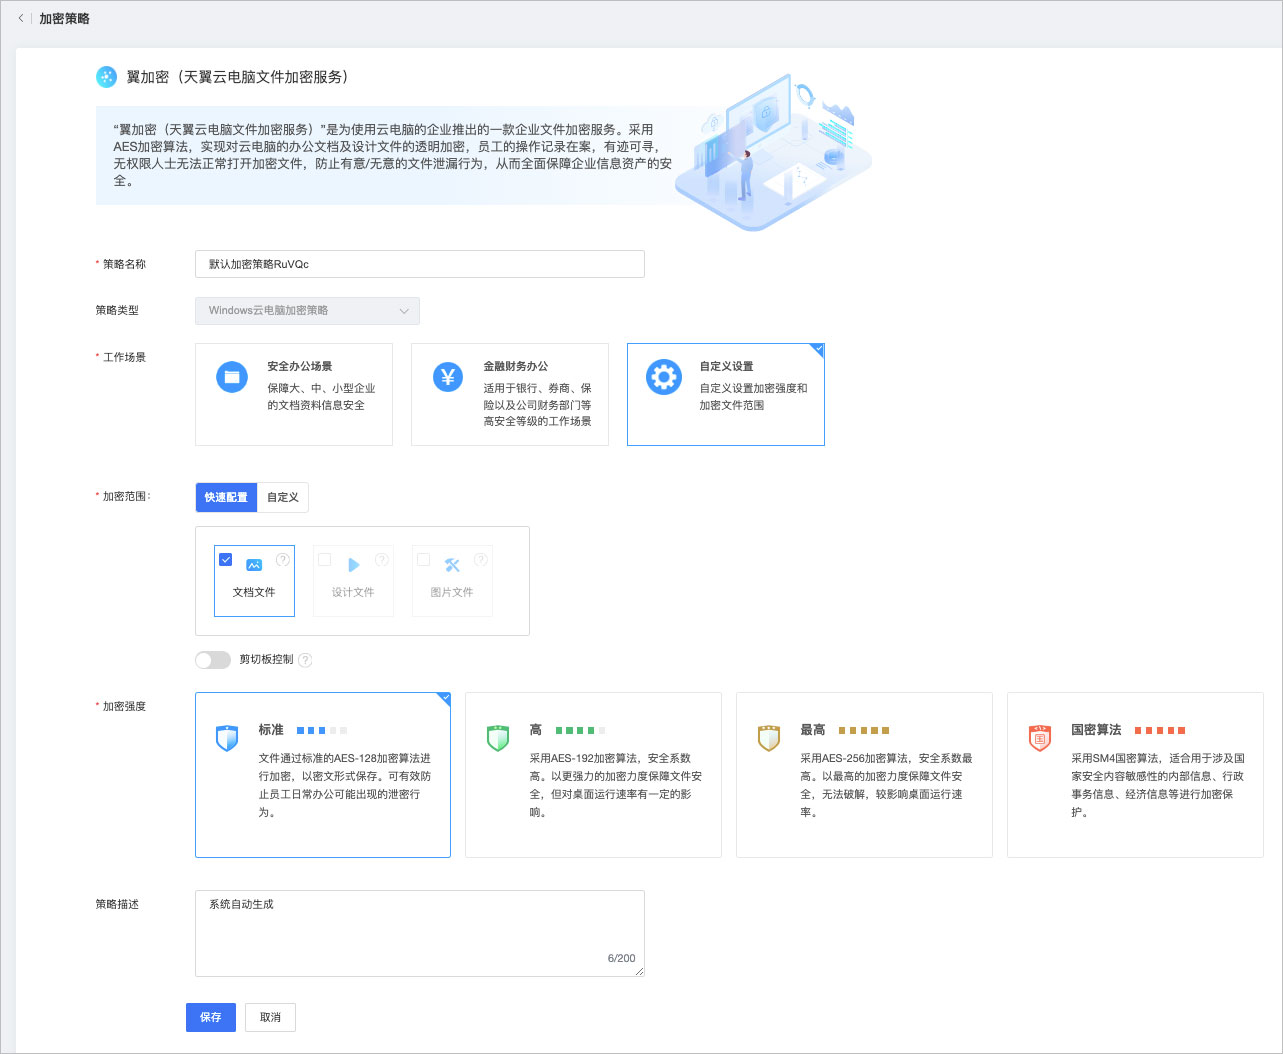Choose 高 AES-192 encryption strength
Viewport: 1283px width, 1054px height.
(594, 775)
